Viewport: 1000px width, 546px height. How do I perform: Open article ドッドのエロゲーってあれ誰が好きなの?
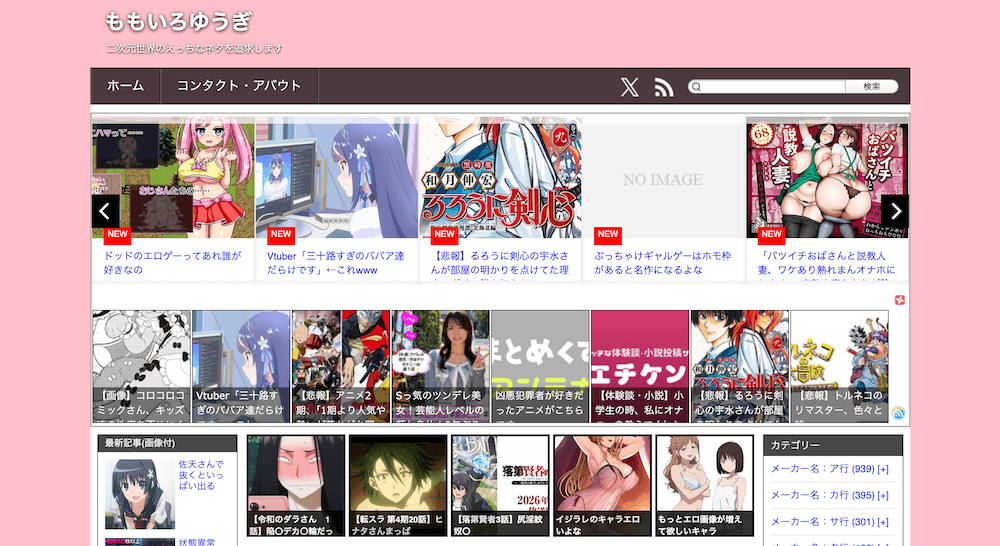(173, 263)
